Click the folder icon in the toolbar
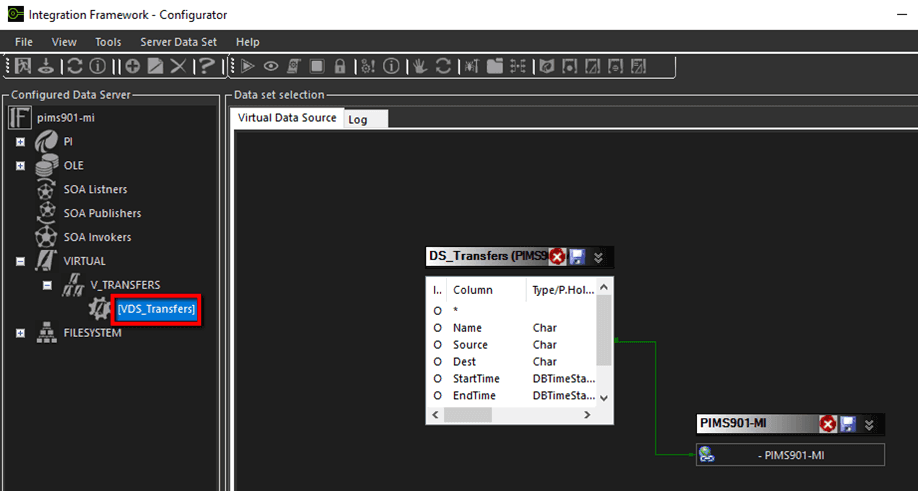918x491 pixels. click(x=495, y=66)
